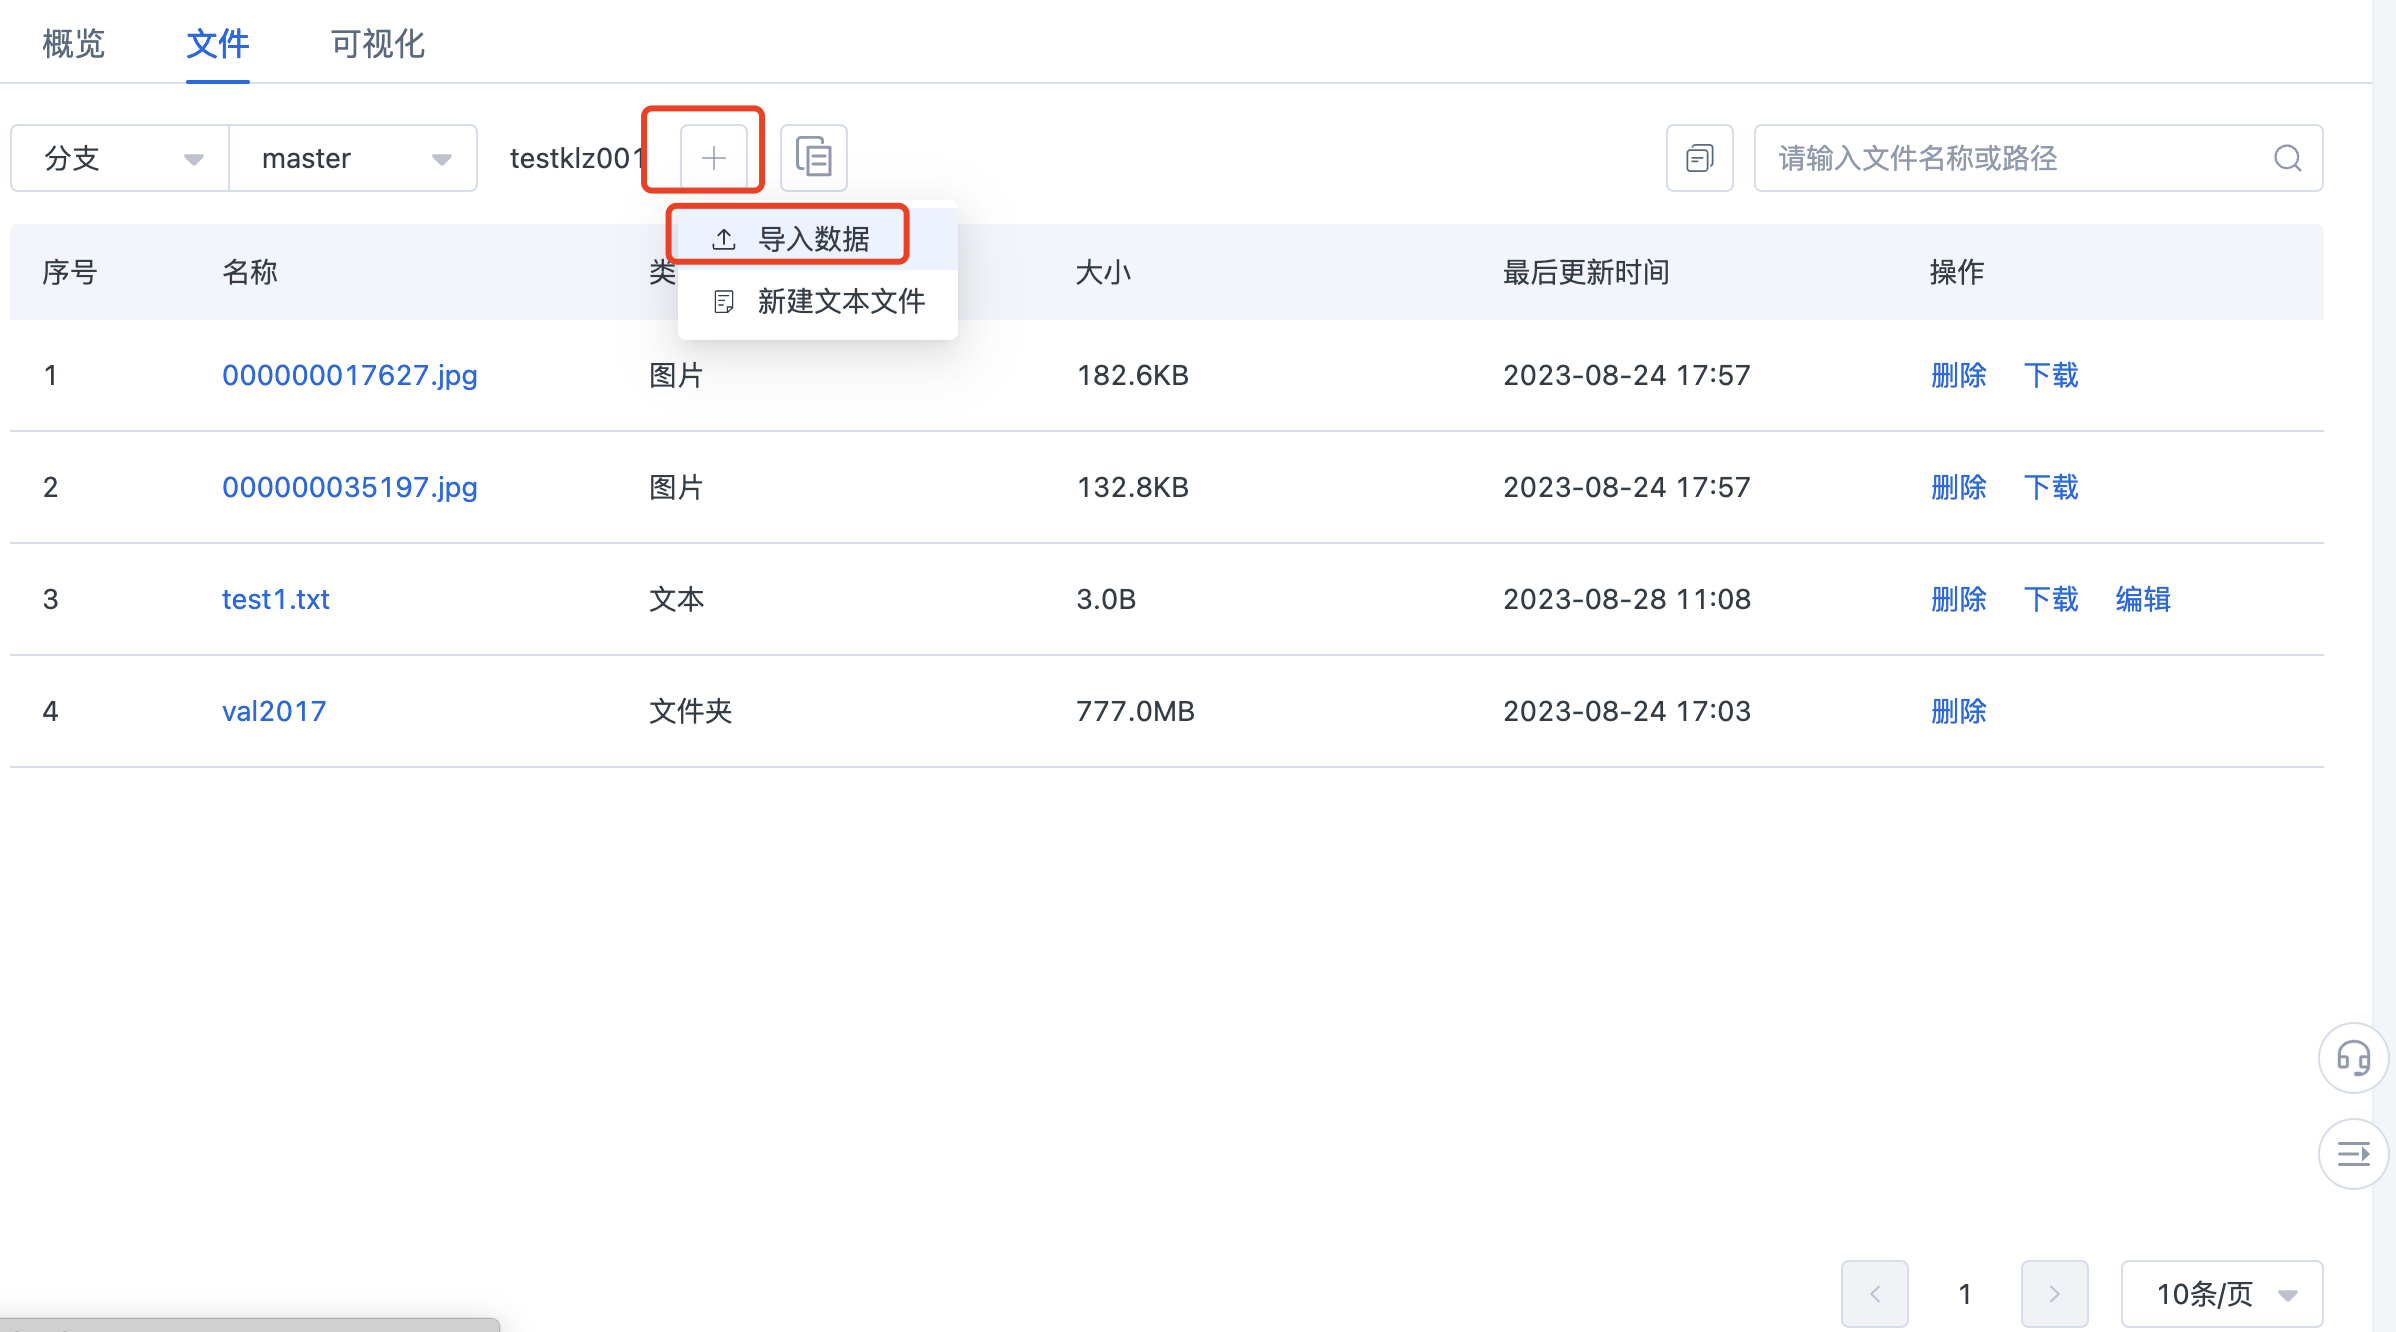
Task: Switch to the 可视化 tab
Action: pyautogui.click(x=376, y=43)
